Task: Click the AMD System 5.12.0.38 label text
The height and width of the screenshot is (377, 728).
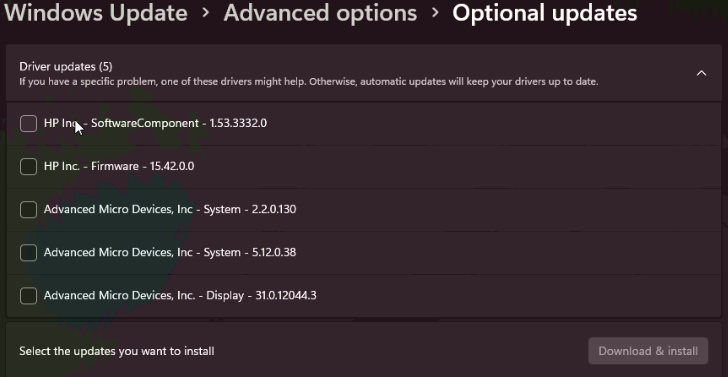Action: pos(170,252)
